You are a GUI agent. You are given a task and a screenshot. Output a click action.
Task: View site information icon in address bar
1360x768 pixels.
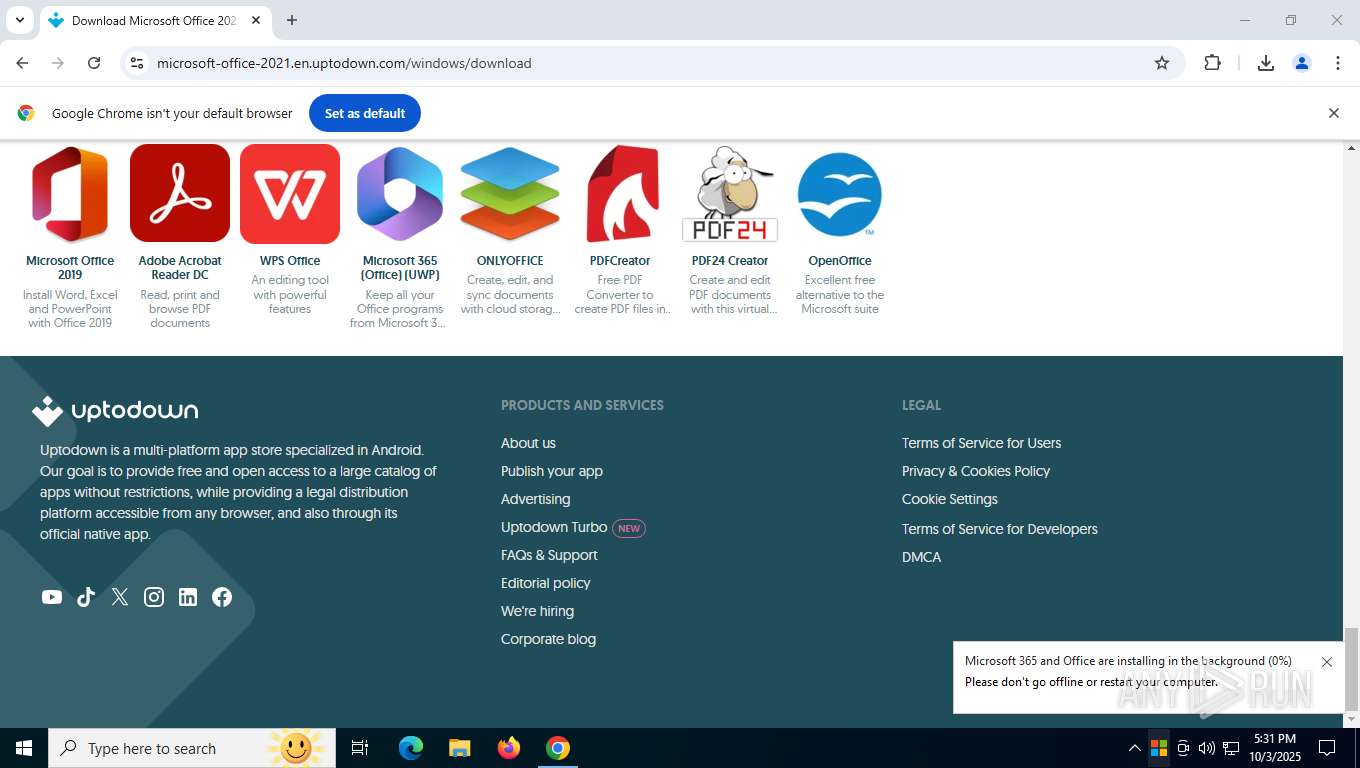tap(138, 63)
